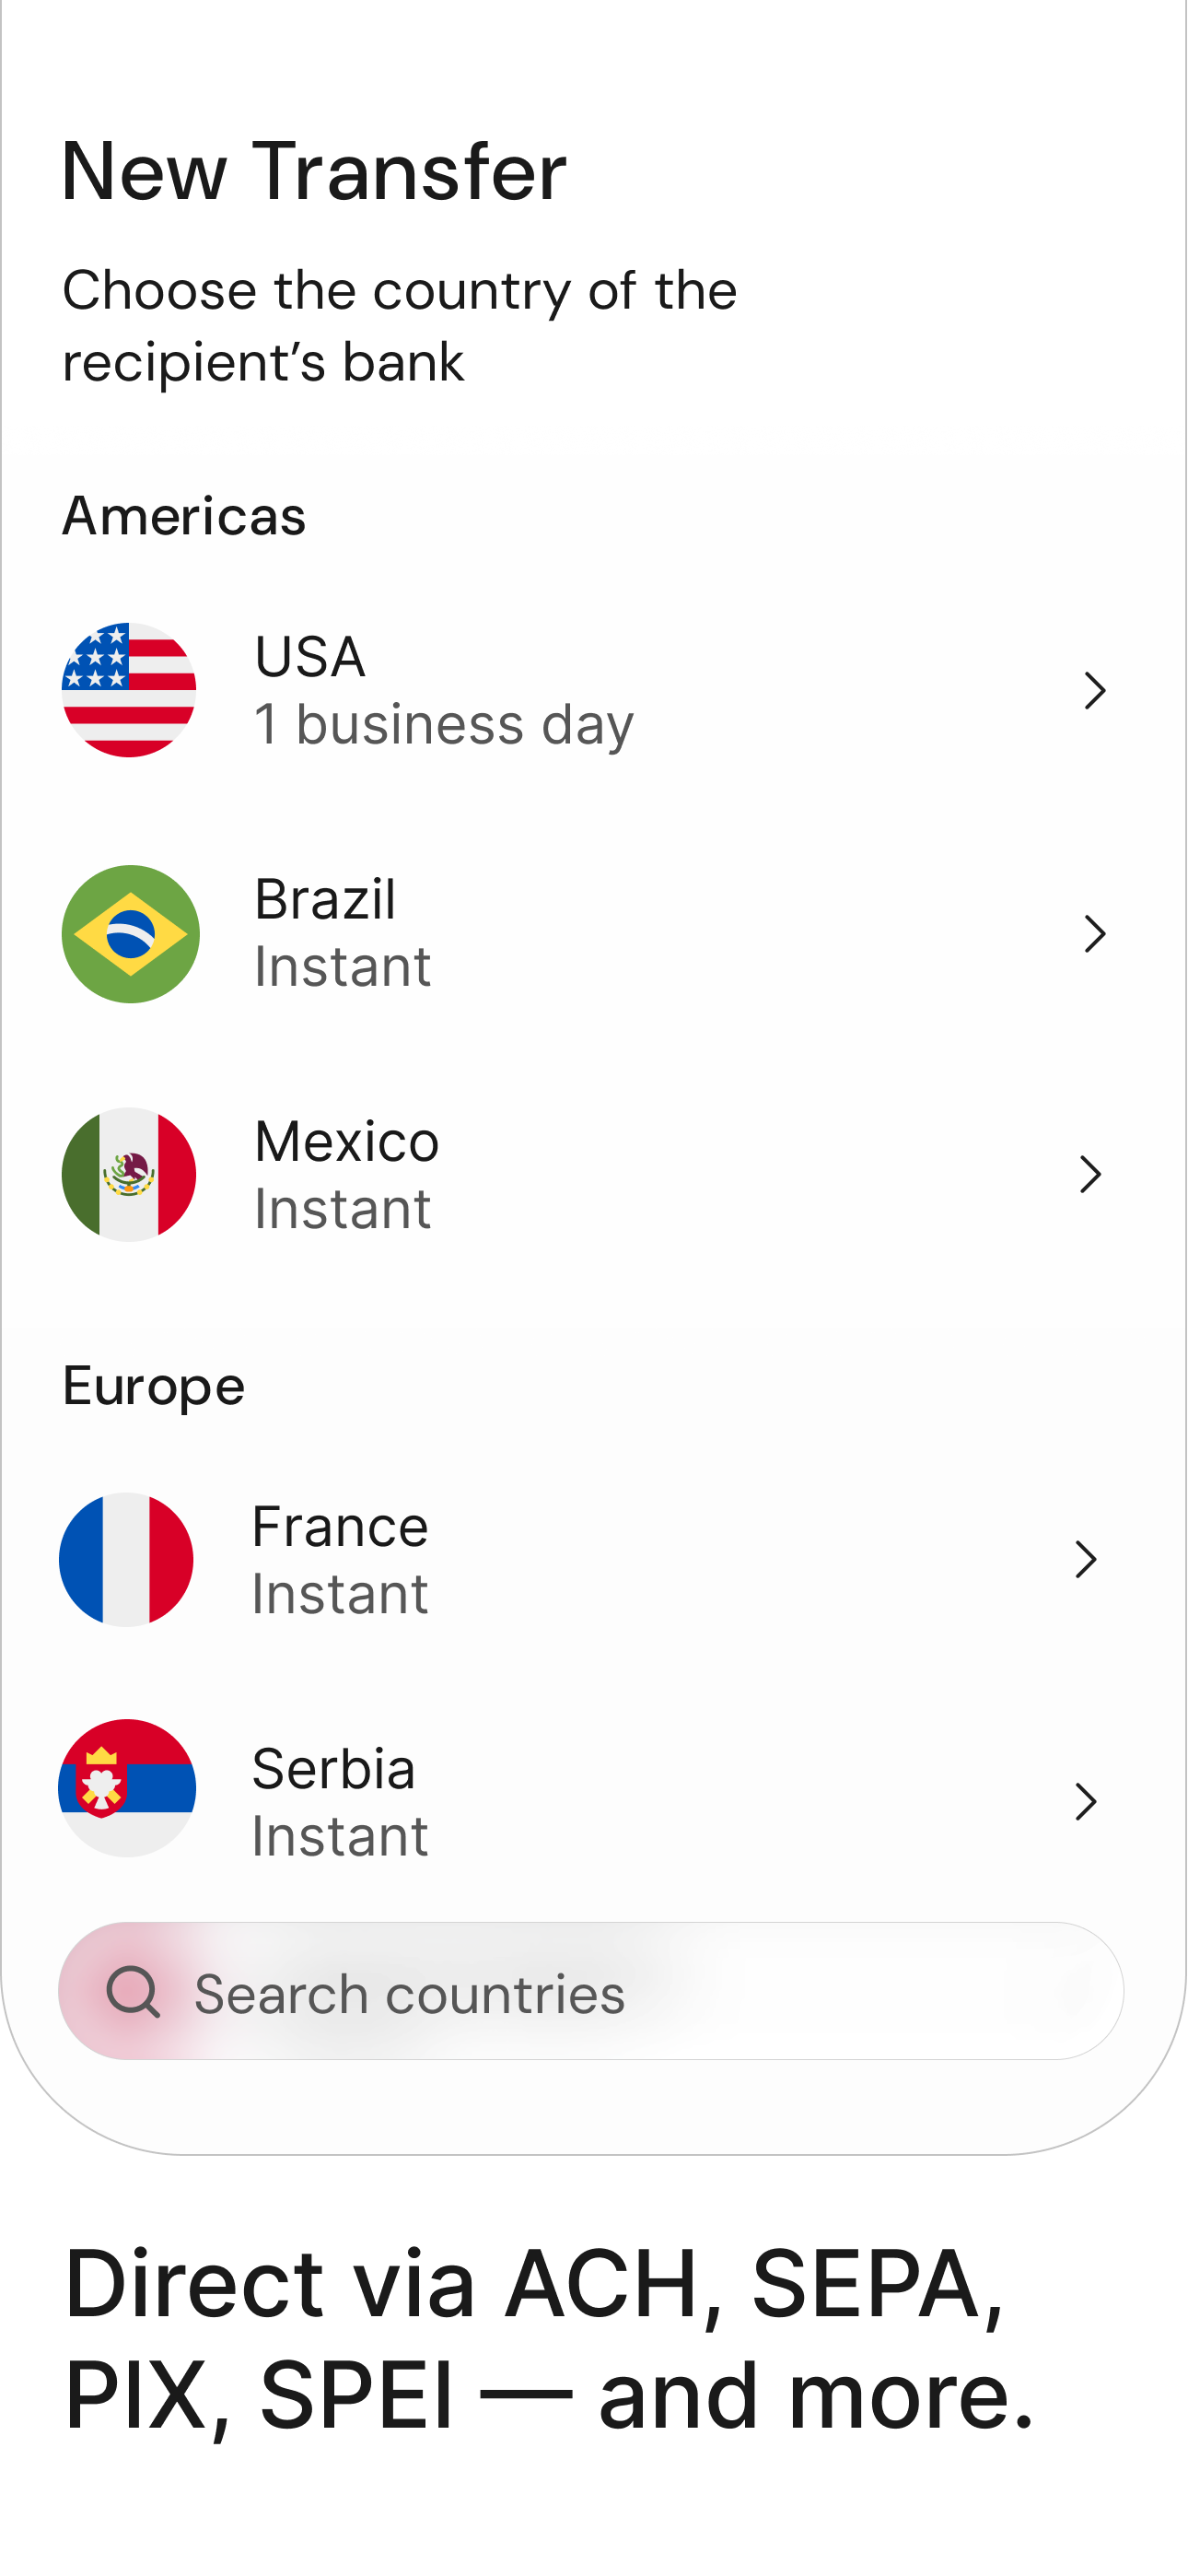Viewport: 1188px width, 2576px height.
Task: Tap the USA flag icon
Action: click(129, 690)
